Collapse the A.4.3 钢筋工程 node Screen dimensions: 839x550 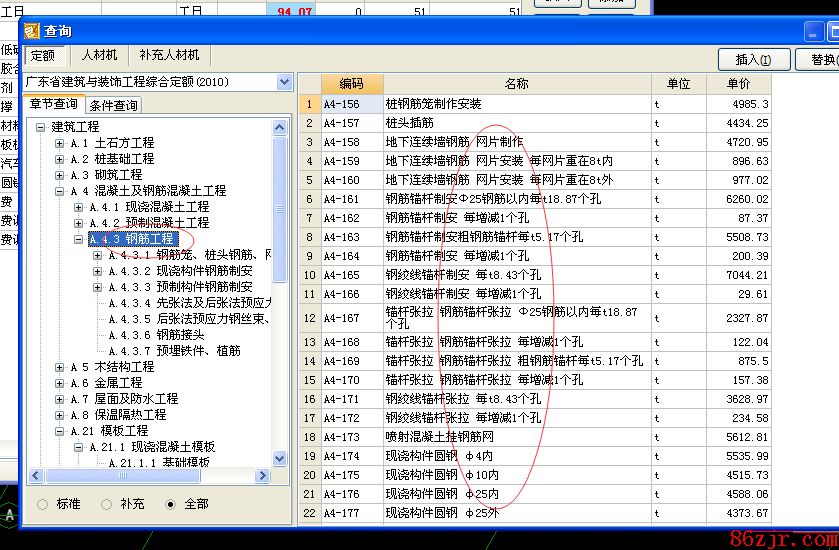pyautogui.click(x=79, y=239)
